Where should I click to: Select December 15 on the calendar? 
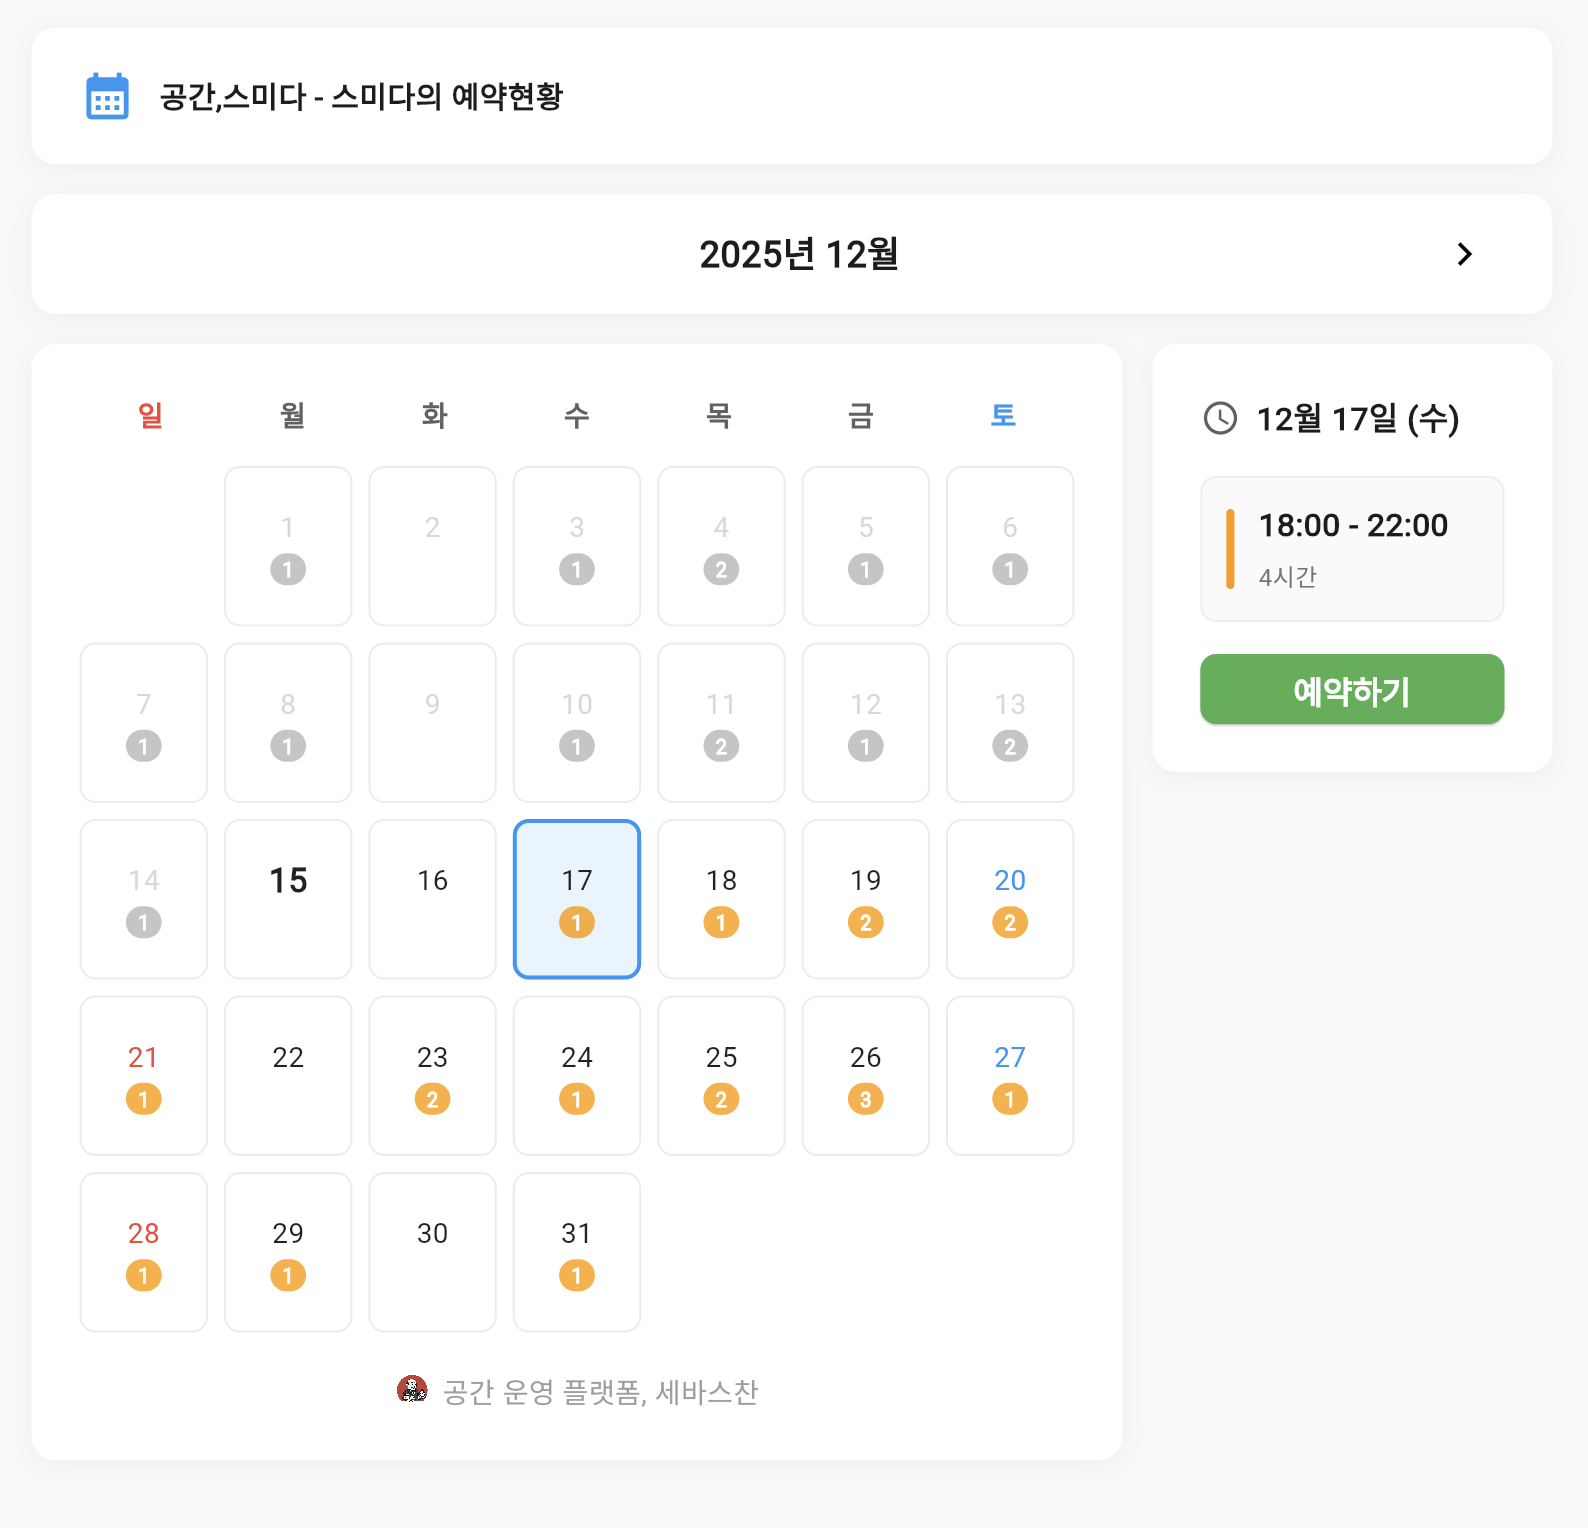coord(288,898)
